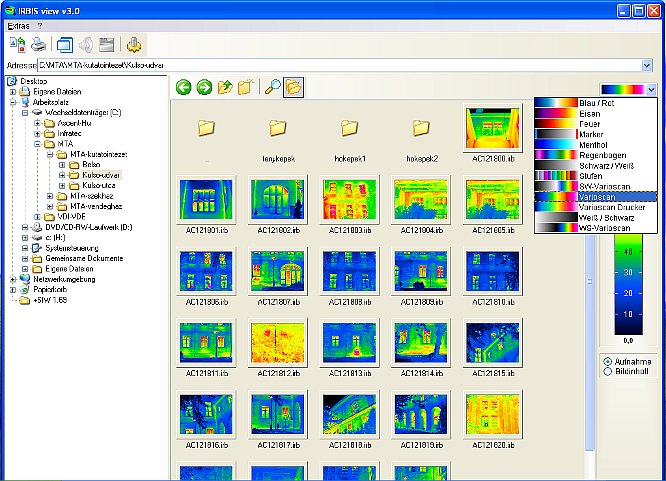
Task: Collapse the Arbeitsplatz tree node
Action: click(13, 102)
